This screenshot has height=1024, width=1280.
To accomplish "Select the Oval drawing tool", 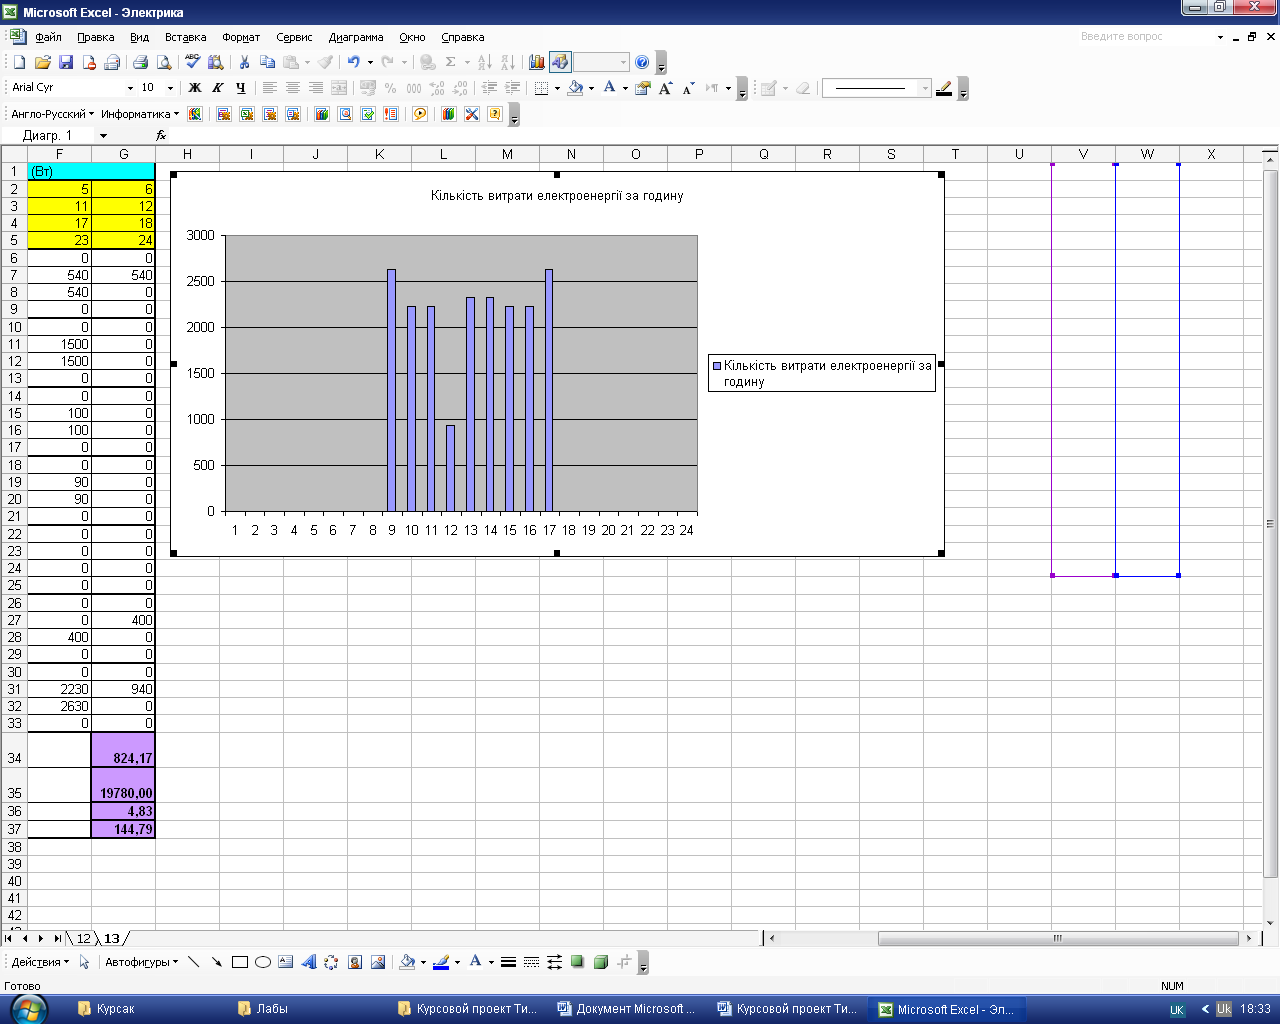I will pyautogui.click(x=263, y=962).
